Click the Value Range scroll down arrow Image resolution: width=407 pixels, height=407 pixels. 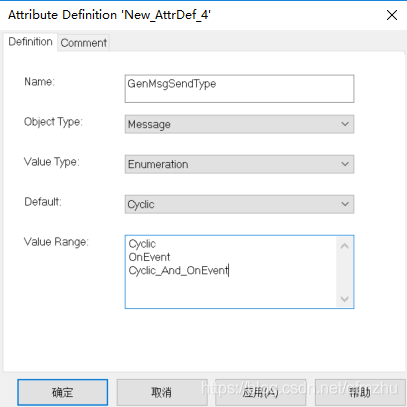click(x=345, y=299)
